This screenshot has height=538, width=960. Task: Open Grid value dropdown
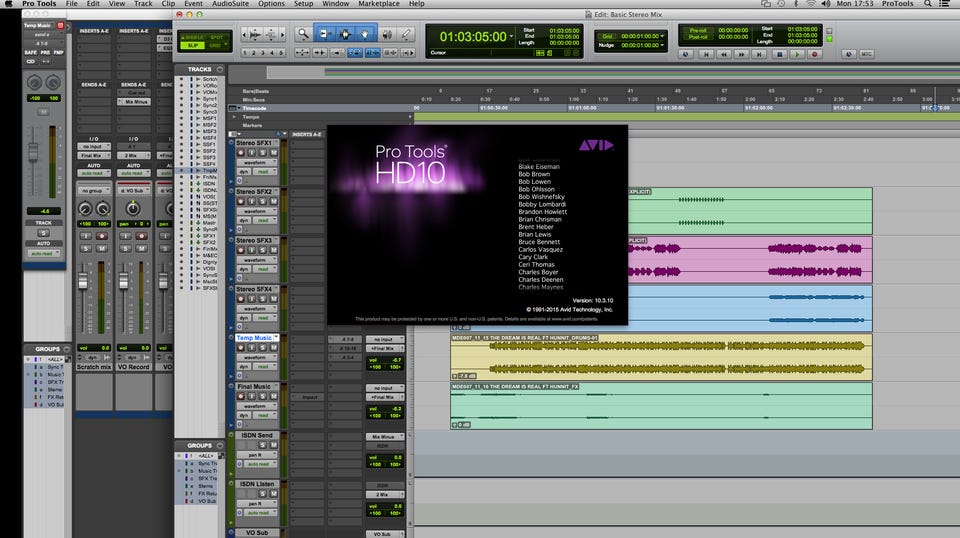coord(662,36)
